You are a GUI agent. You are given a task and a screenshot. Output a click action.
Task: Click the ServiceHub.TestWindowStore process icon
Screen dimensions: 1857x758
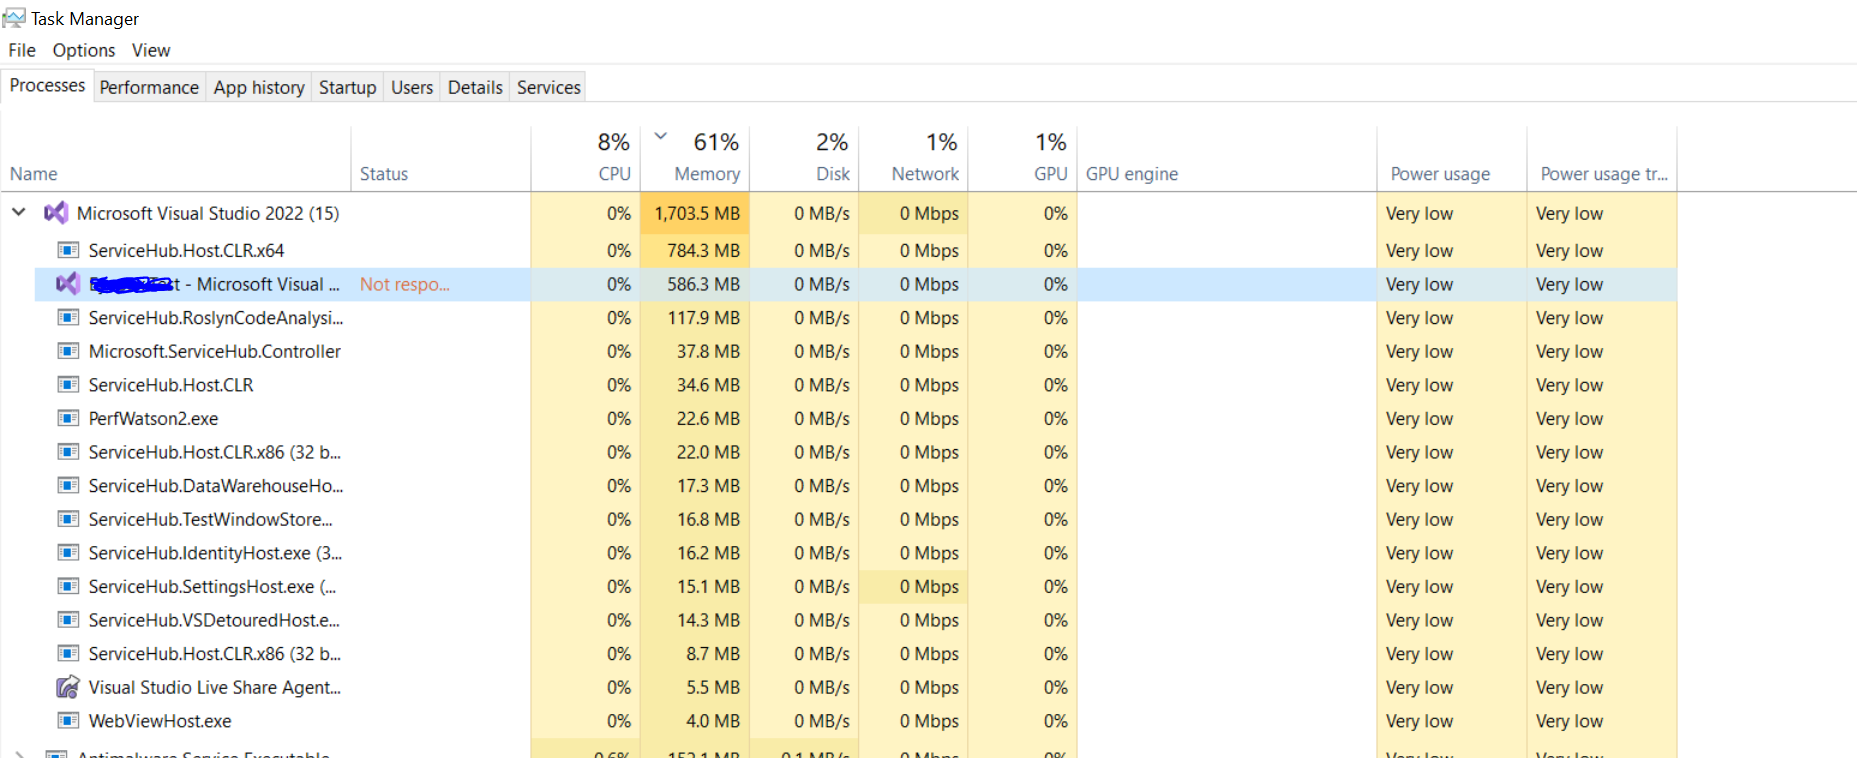pyautogui.click(x=68, y=519)
